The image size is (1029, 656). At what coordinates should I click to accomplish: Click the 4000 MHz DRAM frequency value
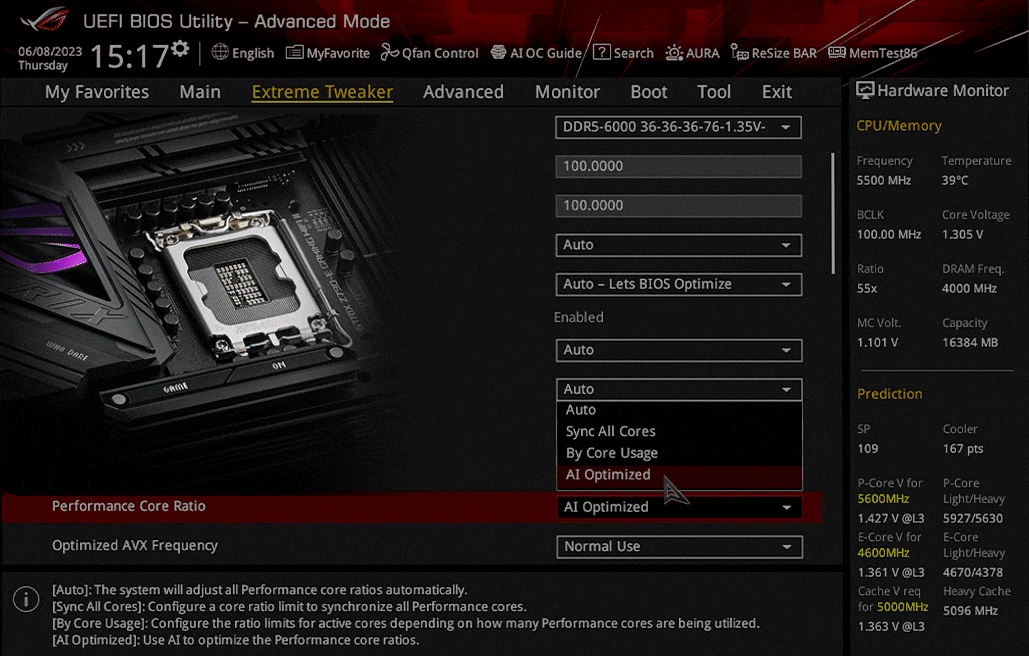(969, 289)
